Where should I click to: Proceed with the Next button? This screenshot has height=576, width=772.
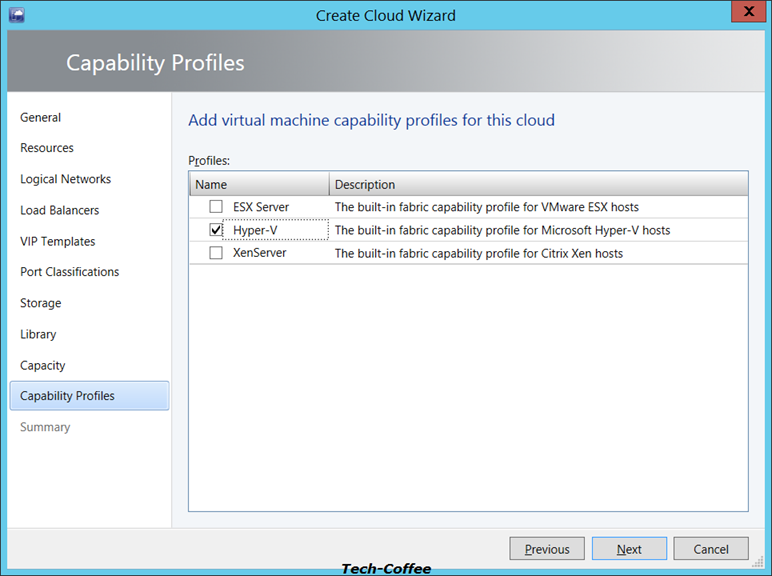coord(629,548)
